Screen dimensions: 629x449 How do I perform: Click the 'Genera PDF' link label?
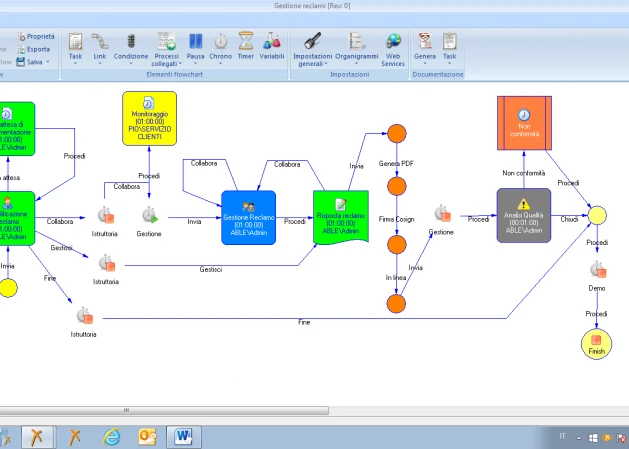[x=396, y=163]
